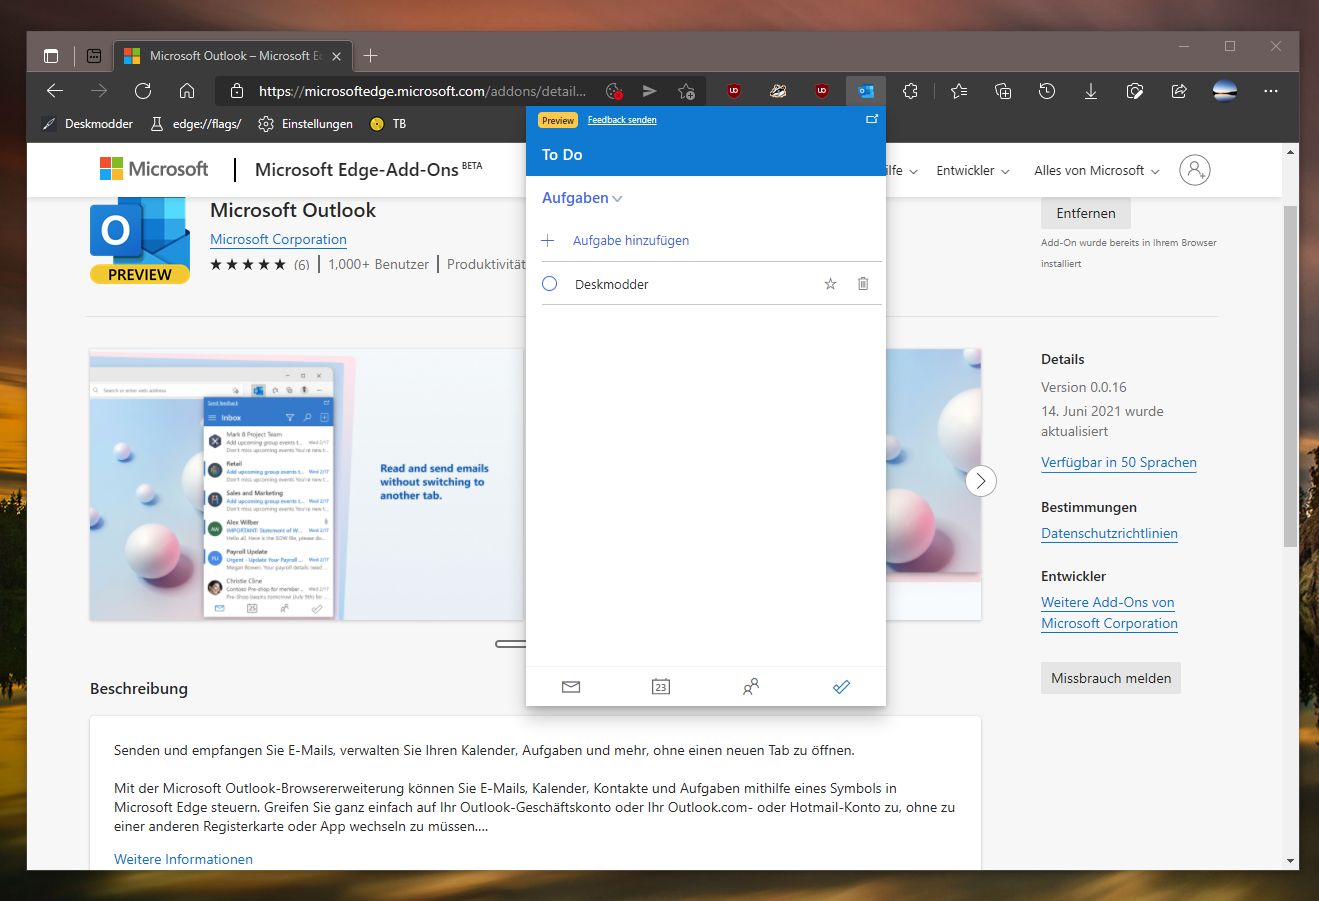
Task: Open the Extensions puzzle-piece menu
Action: tap(910, 91)
